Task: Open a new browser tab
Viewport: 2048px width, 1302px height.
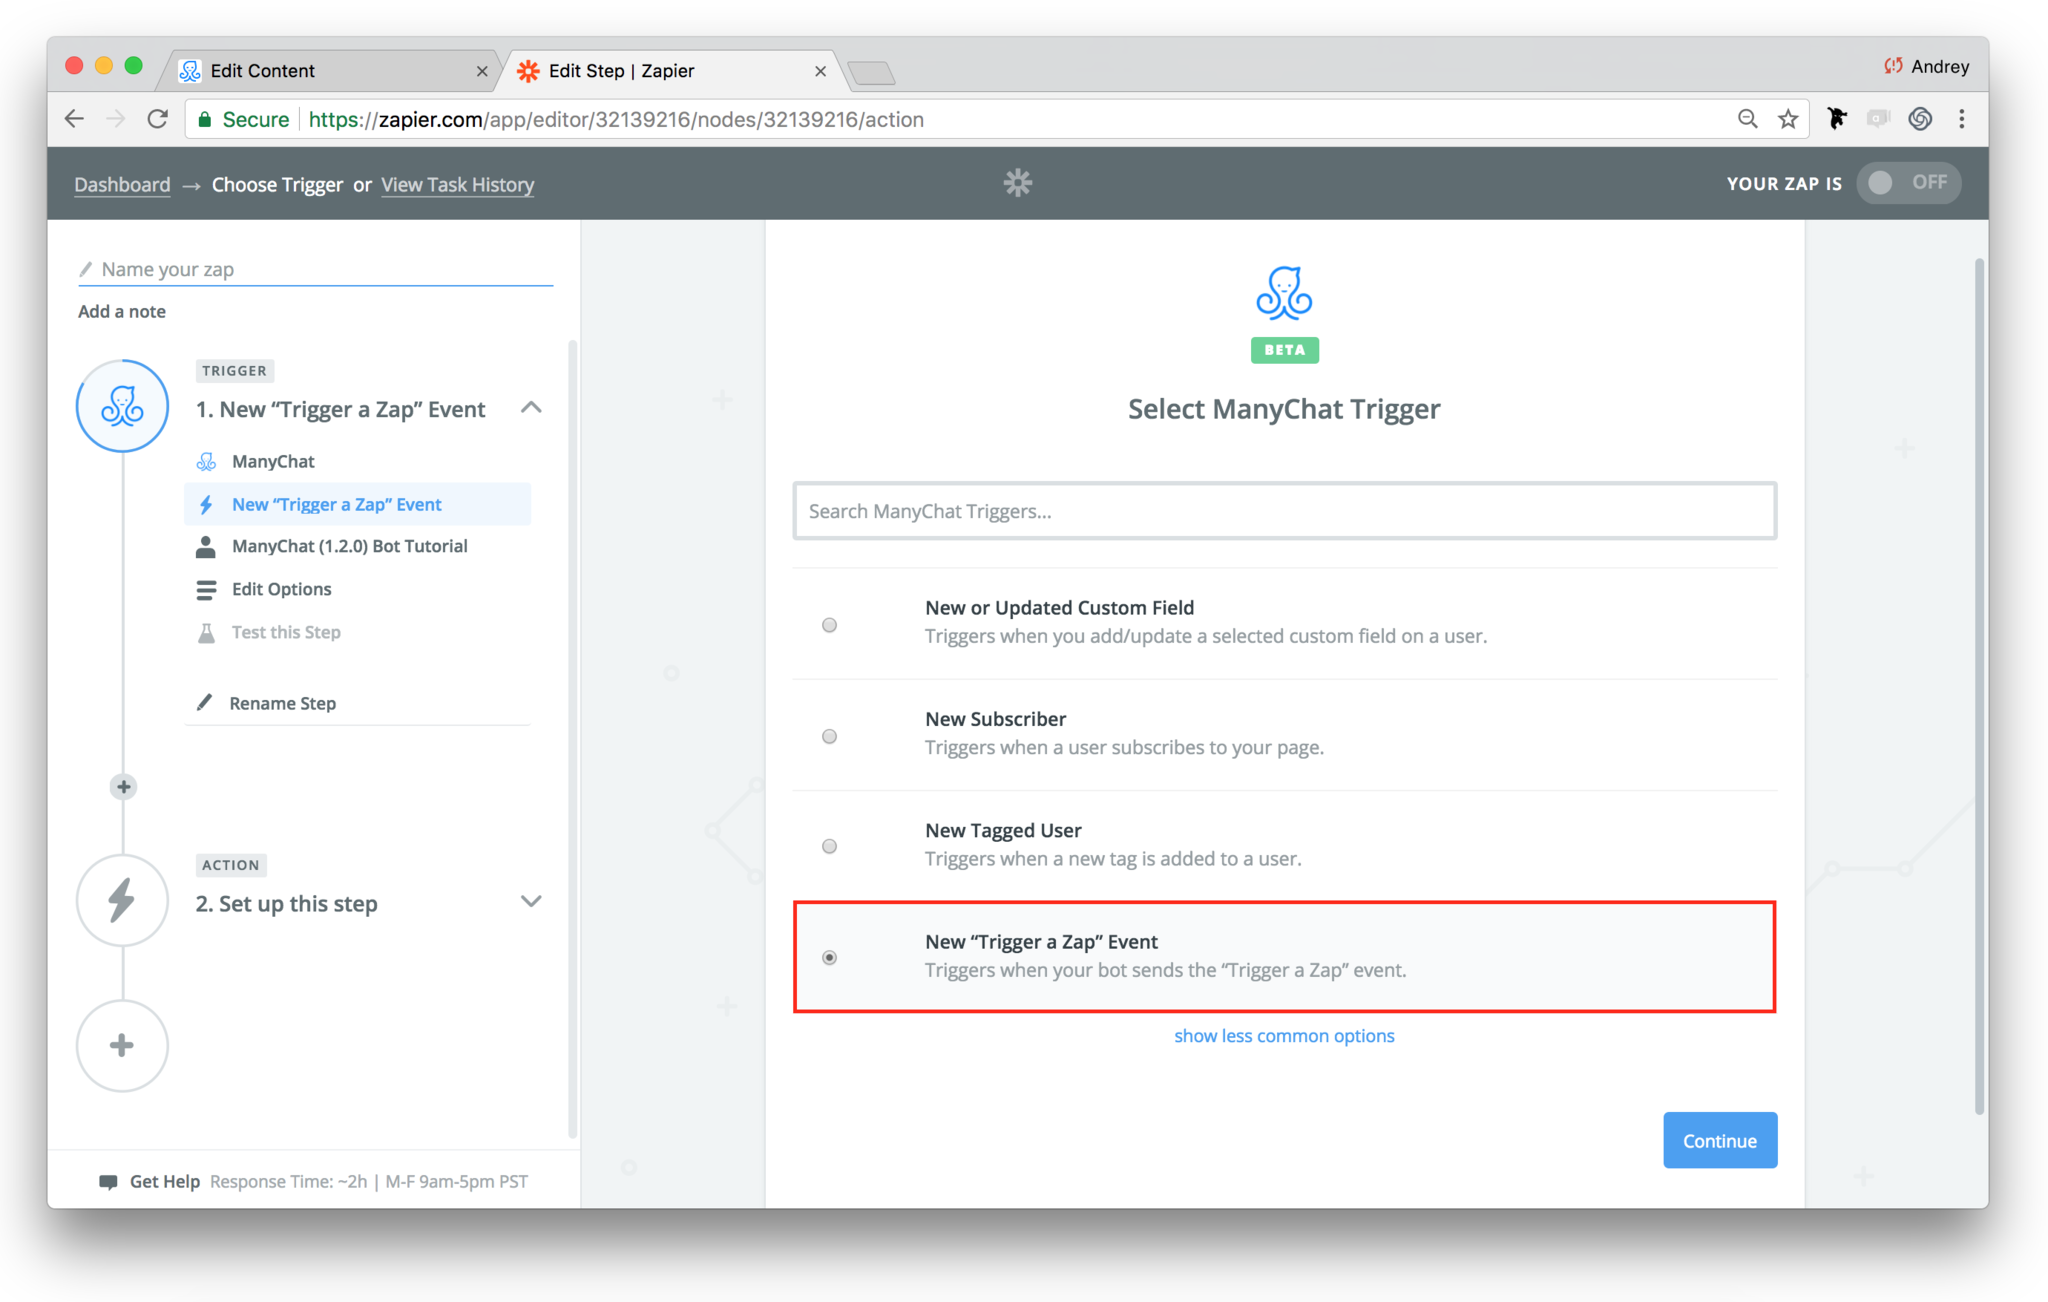Action: (x=871, y=72)
